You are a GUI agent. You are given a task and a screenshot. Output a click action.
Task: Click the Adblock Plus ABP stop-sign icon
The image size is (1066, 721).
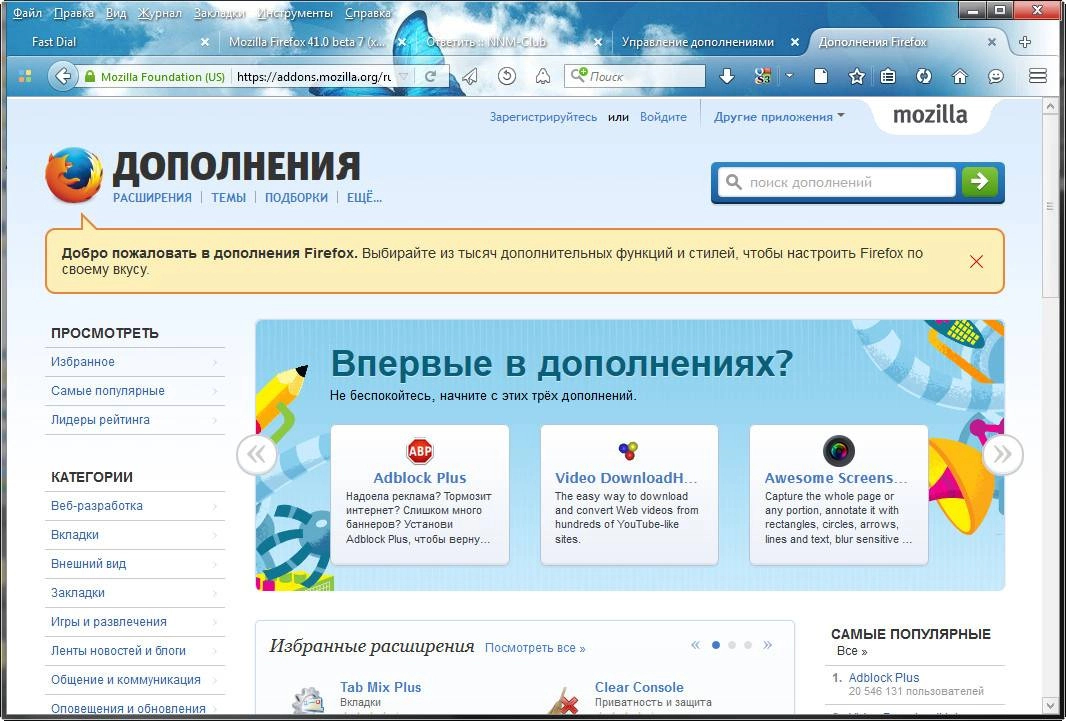pos(419,451)
